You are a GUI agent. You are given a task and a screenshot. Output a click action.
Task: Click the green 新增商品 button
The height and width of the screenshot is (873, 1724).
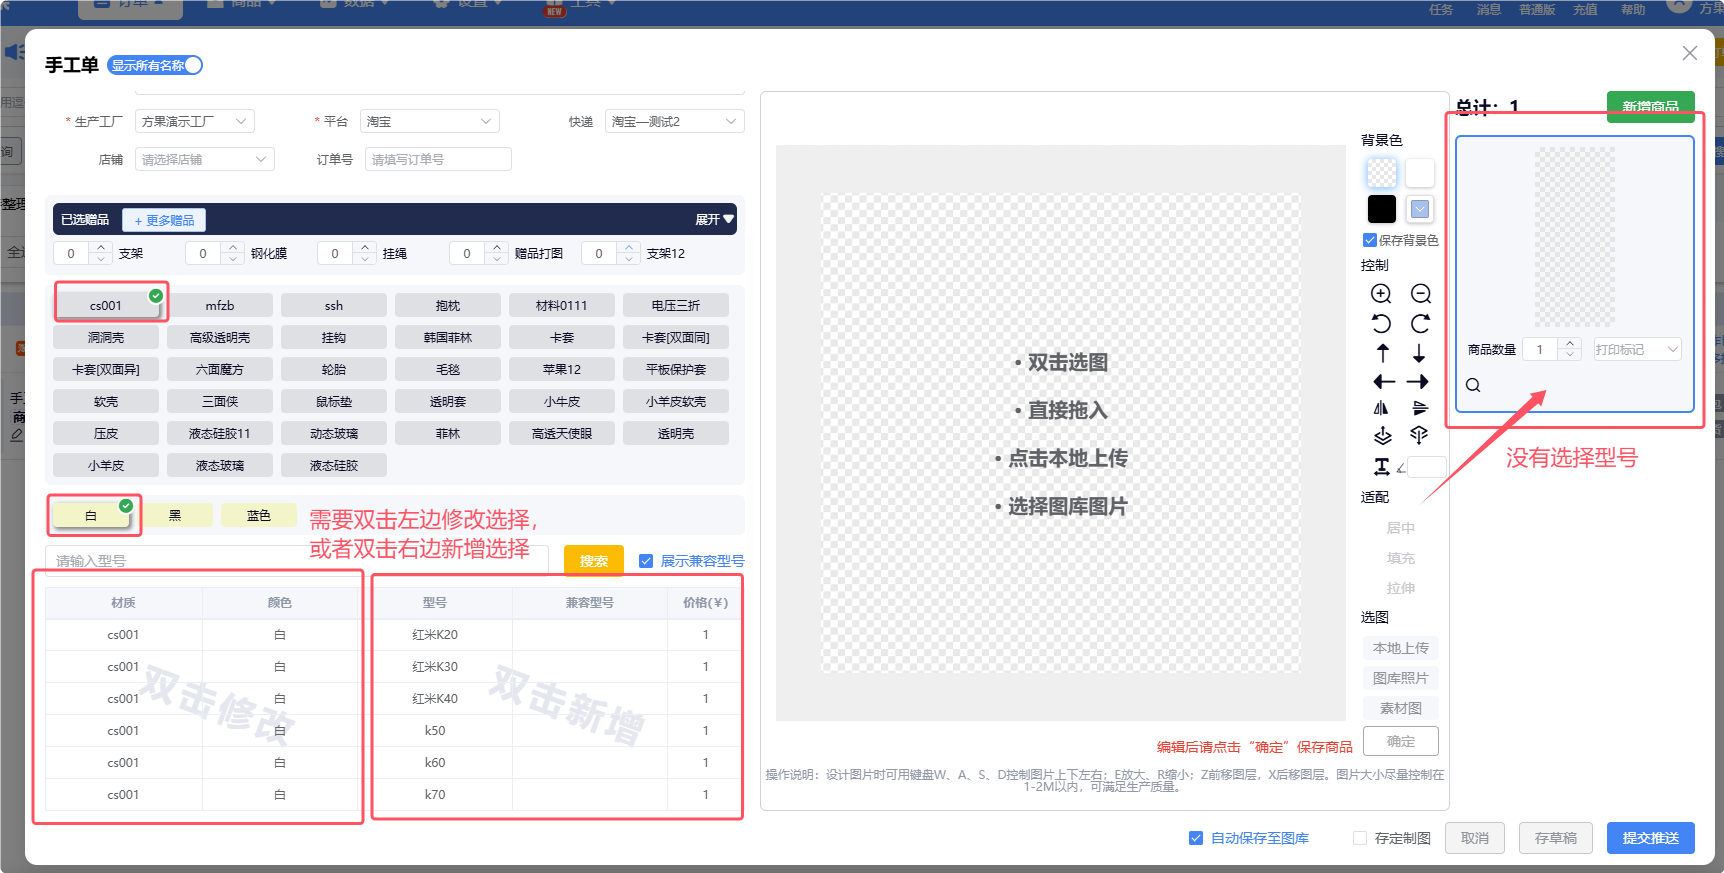point(1651,106)
